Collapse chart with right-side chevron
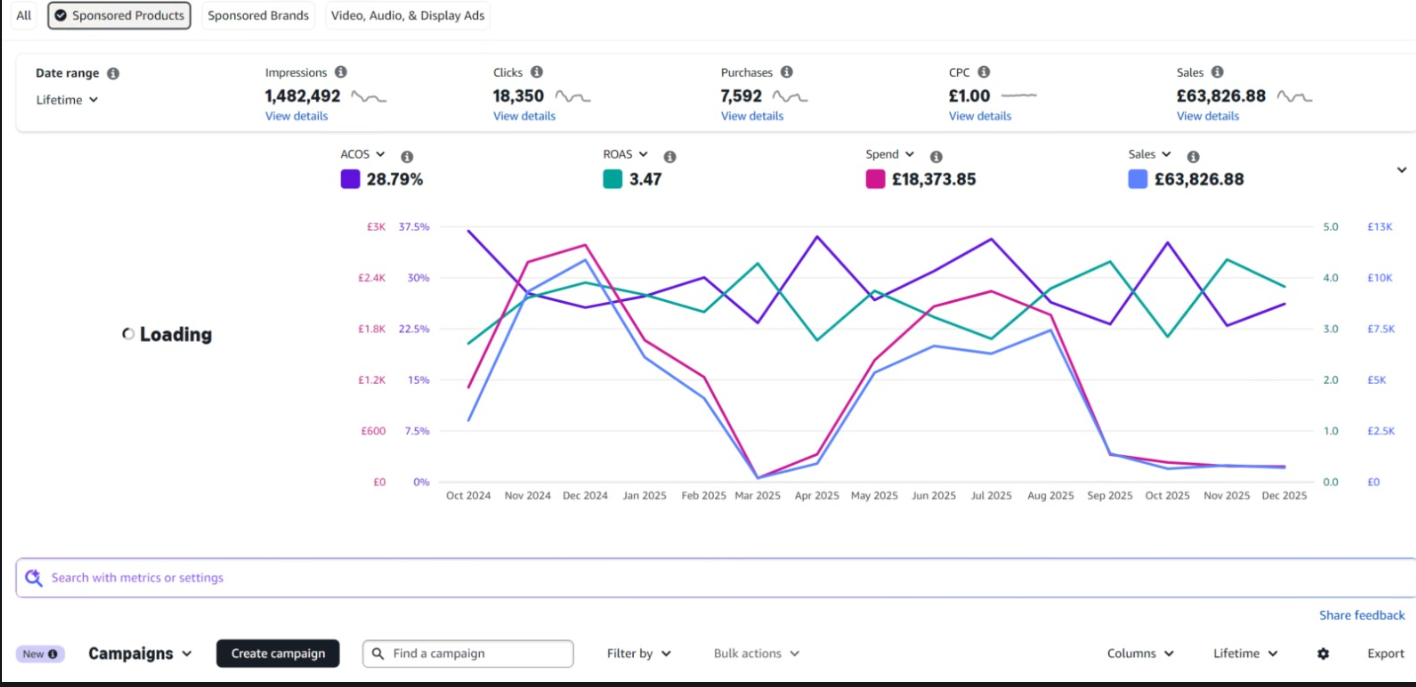The width and height of the screenshot is (1416, 687). [1401, 170]
